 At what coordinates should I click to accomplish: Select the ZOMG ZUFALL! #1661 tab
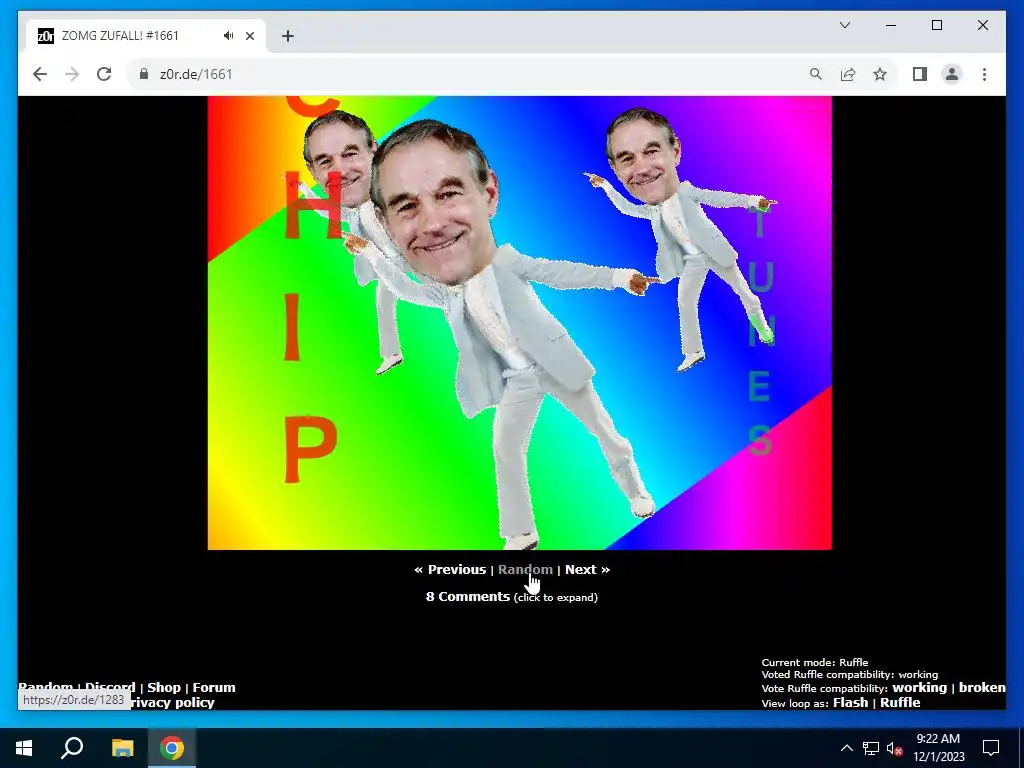coord(145,36)
